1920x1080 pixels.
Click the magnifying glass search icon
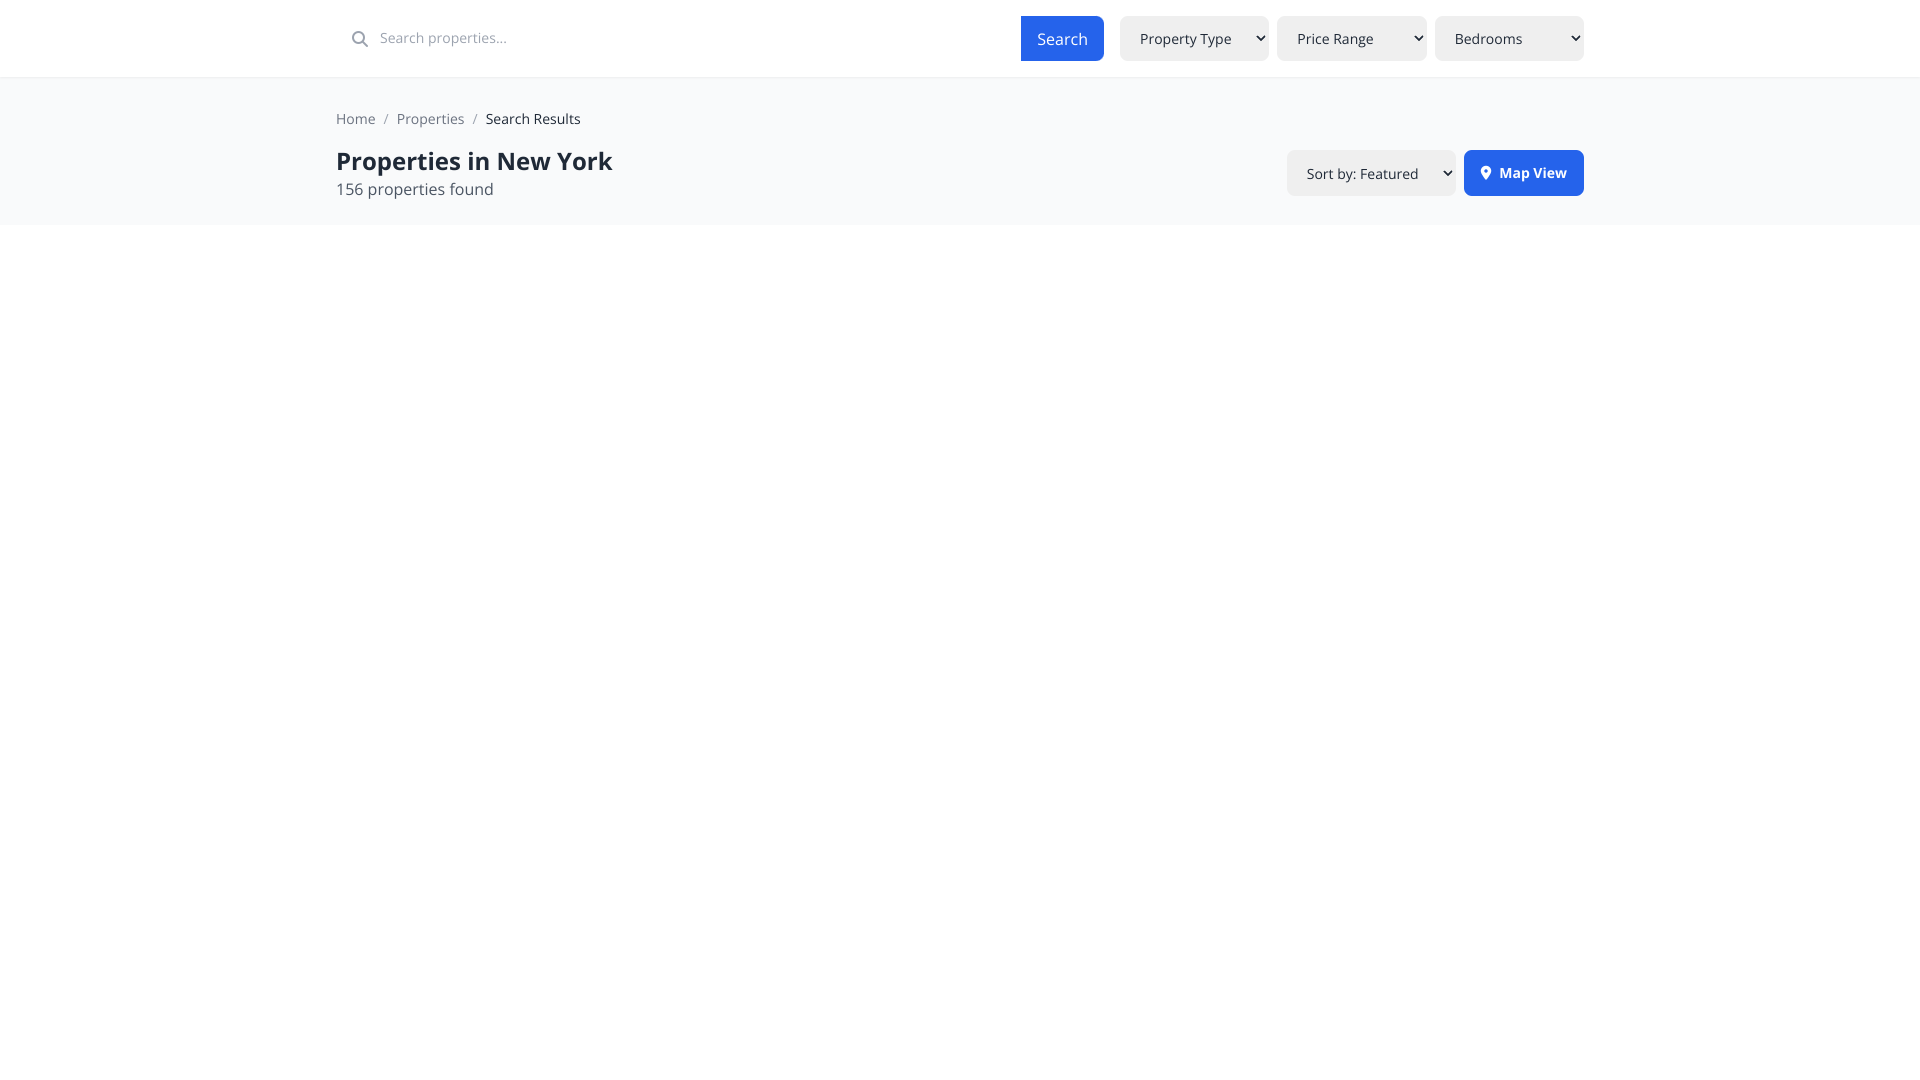360,39
